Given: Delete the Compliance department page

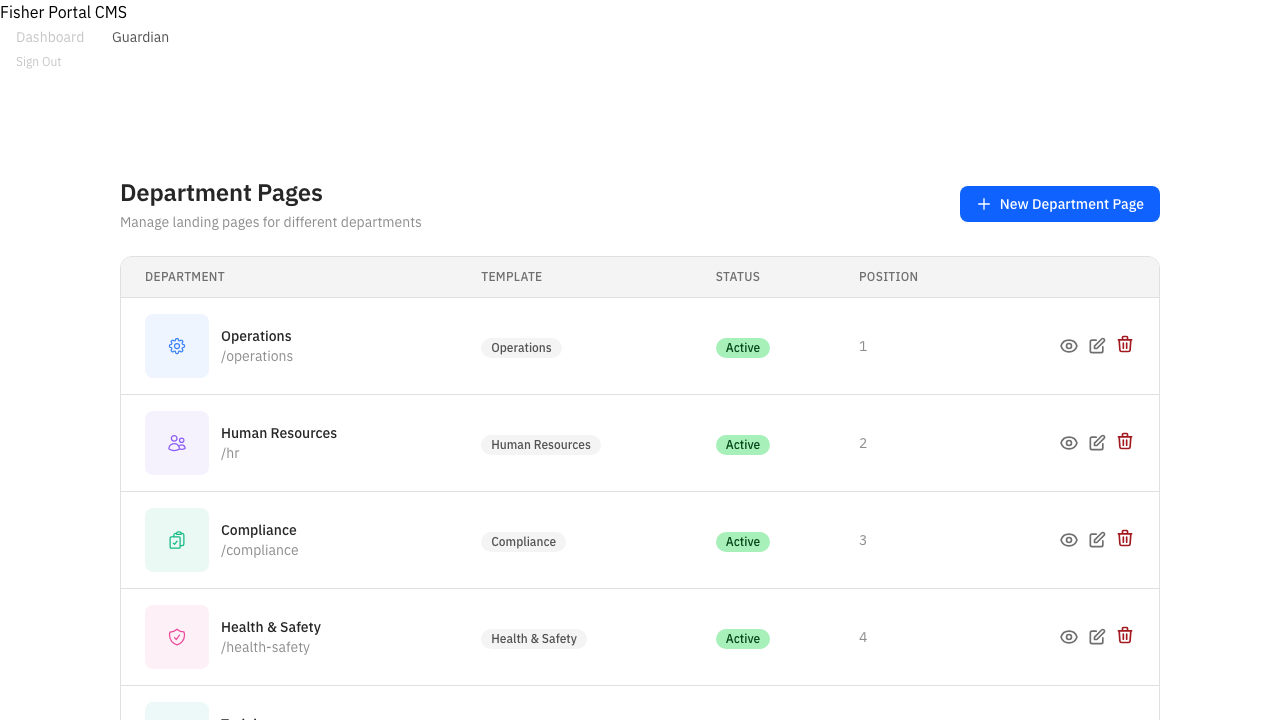Looking at the screenshot, I should [x=1125, y=539].
